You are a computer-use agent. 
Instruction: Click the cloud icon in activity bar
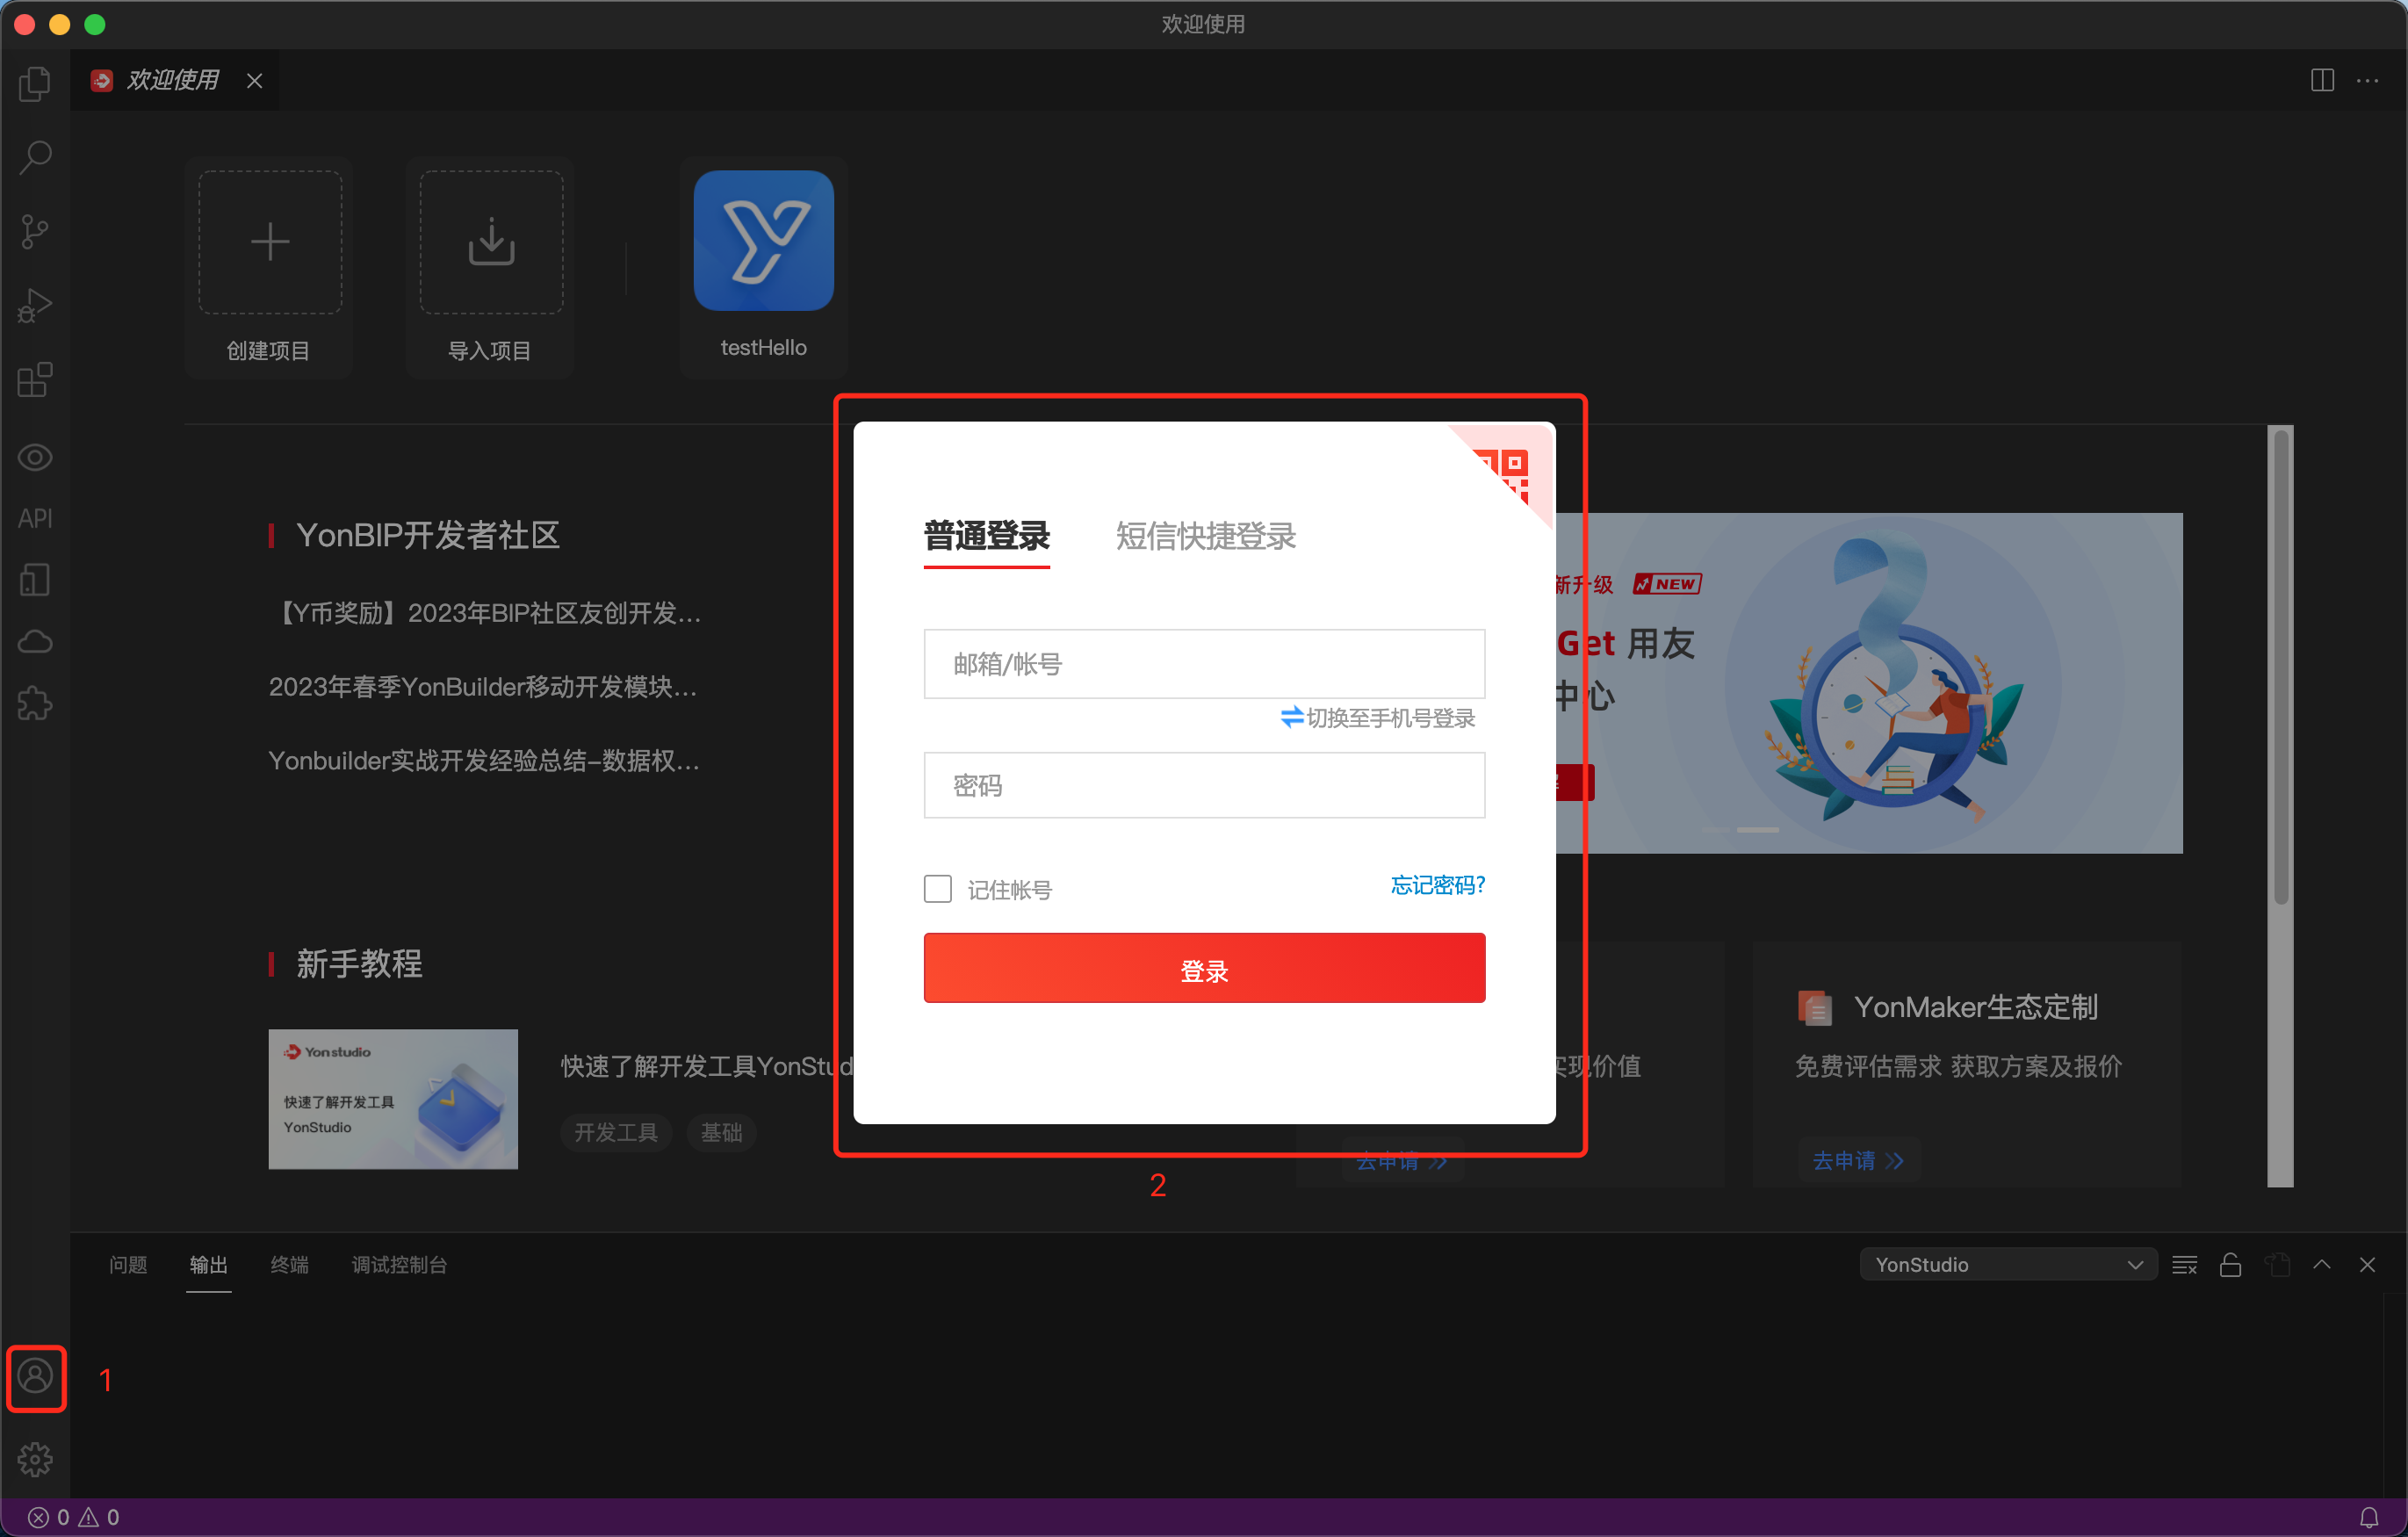(35, 641)
